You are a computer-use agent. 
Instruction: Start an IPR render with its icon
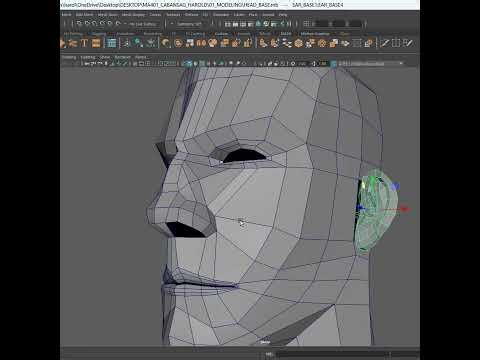point(243,24)
